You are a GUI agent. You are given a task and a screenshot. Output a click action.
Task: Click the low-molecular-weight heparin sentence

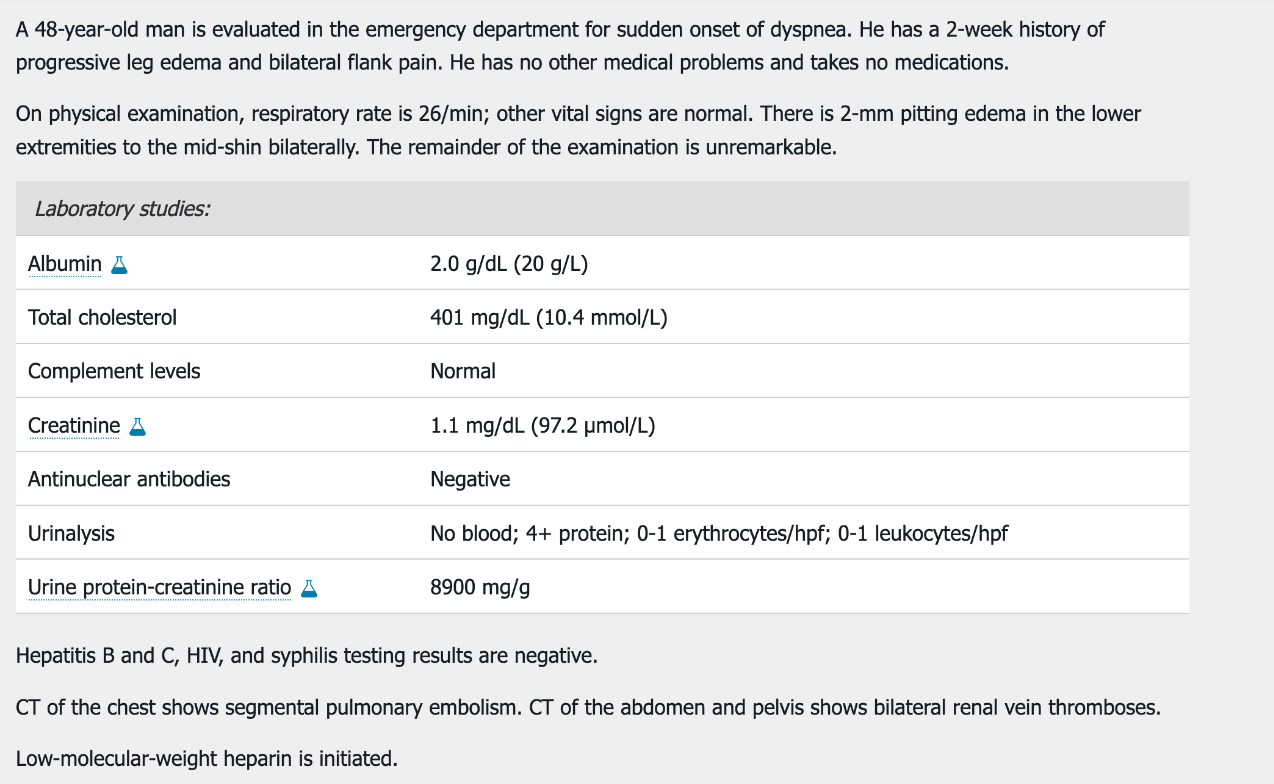point(207,759)
